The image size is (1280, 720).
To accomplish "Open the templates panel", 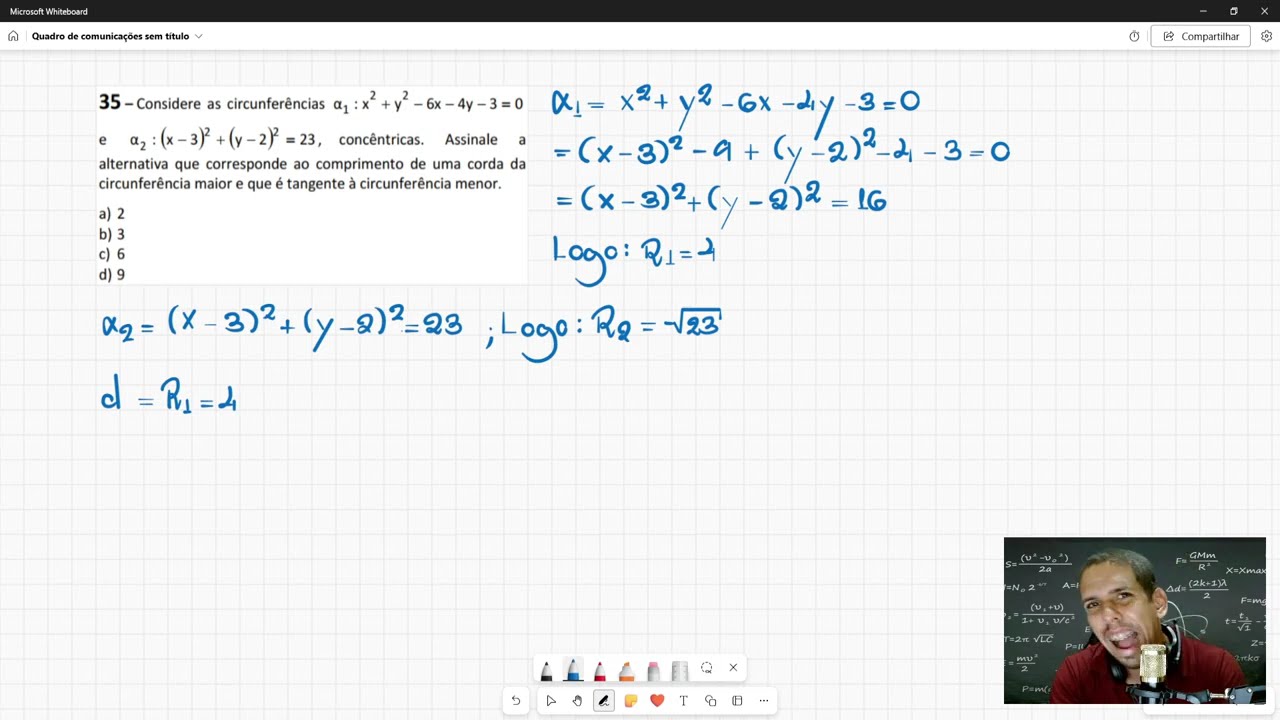I will (x=737, y=701).
